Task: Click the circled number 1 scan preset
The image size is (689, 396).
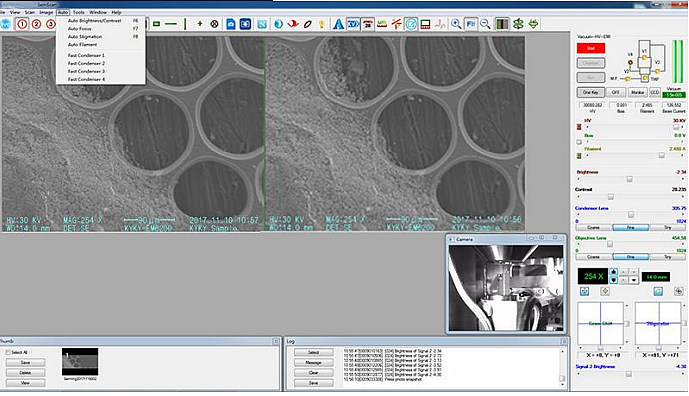Action: pos(22,24)
